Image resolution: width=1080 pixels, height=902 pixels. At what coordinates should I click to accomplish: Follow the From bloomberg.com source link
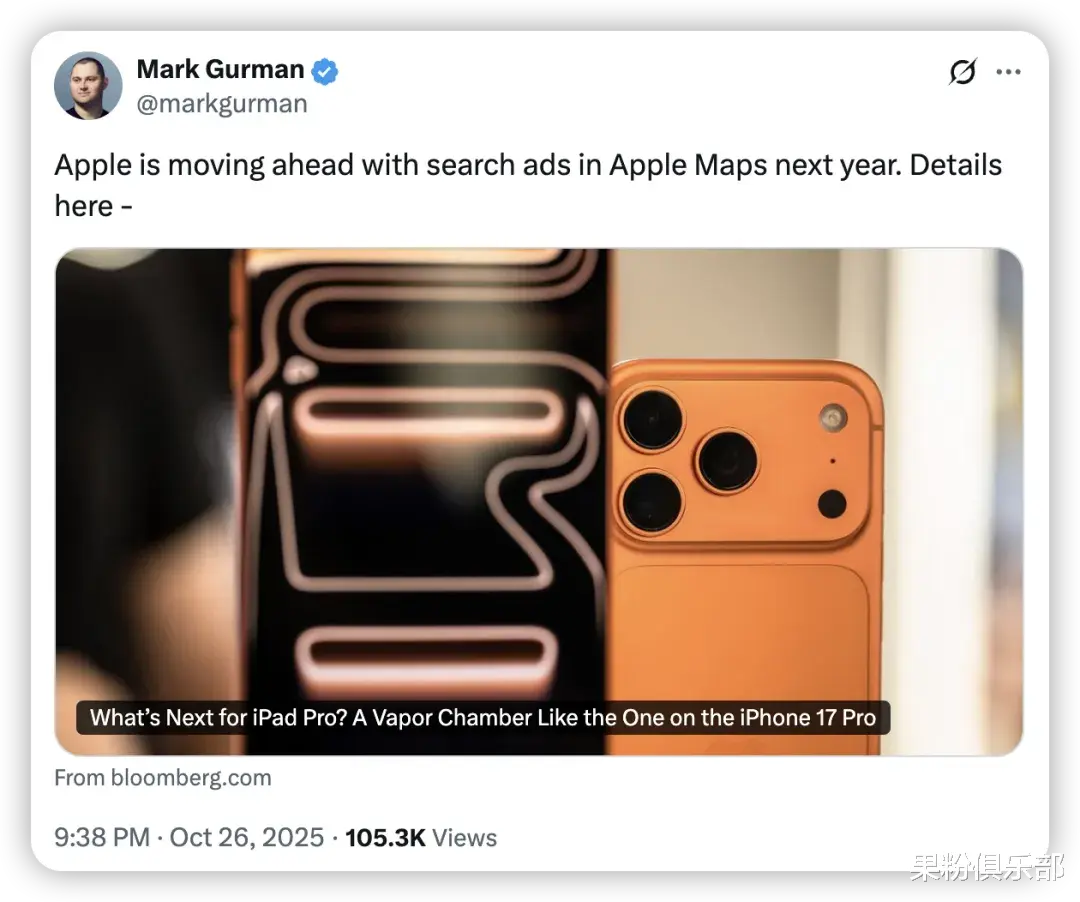pos(163,777)
